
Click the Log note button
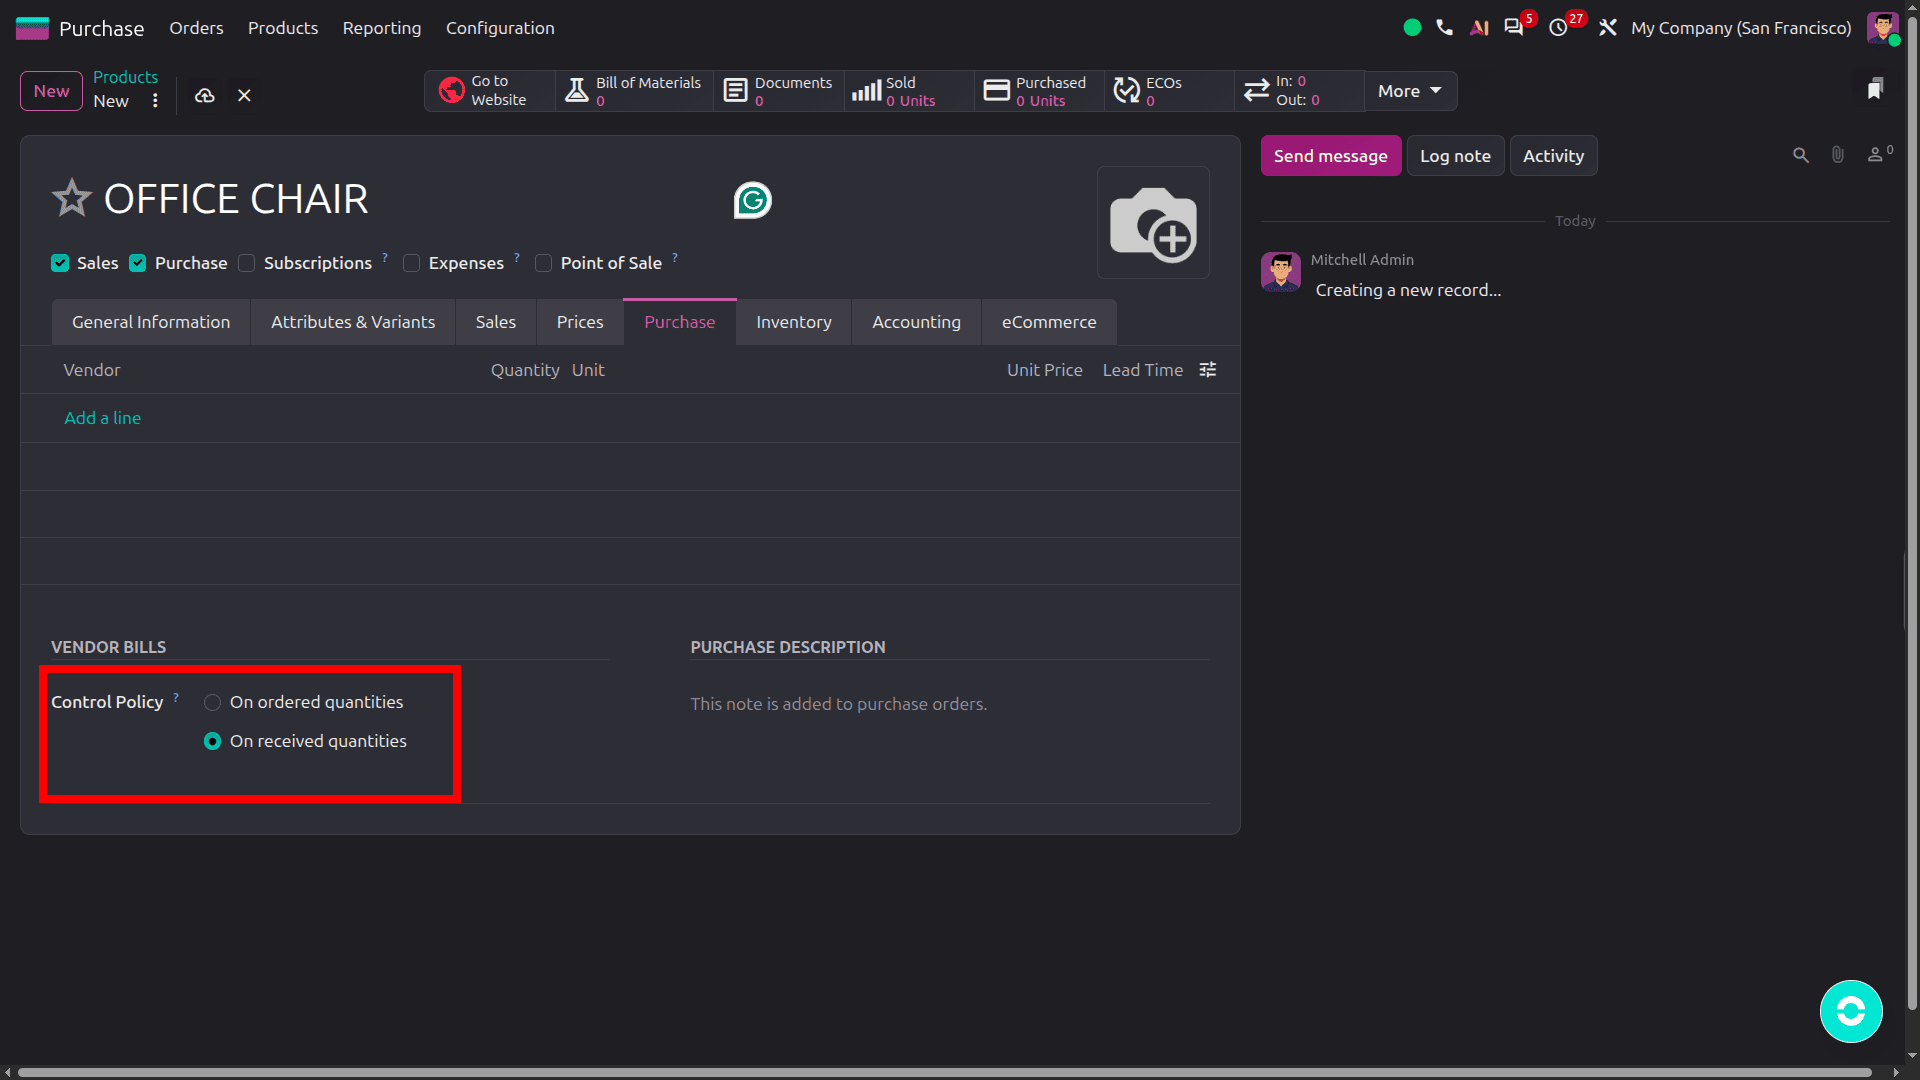(x=1455, y=156)
